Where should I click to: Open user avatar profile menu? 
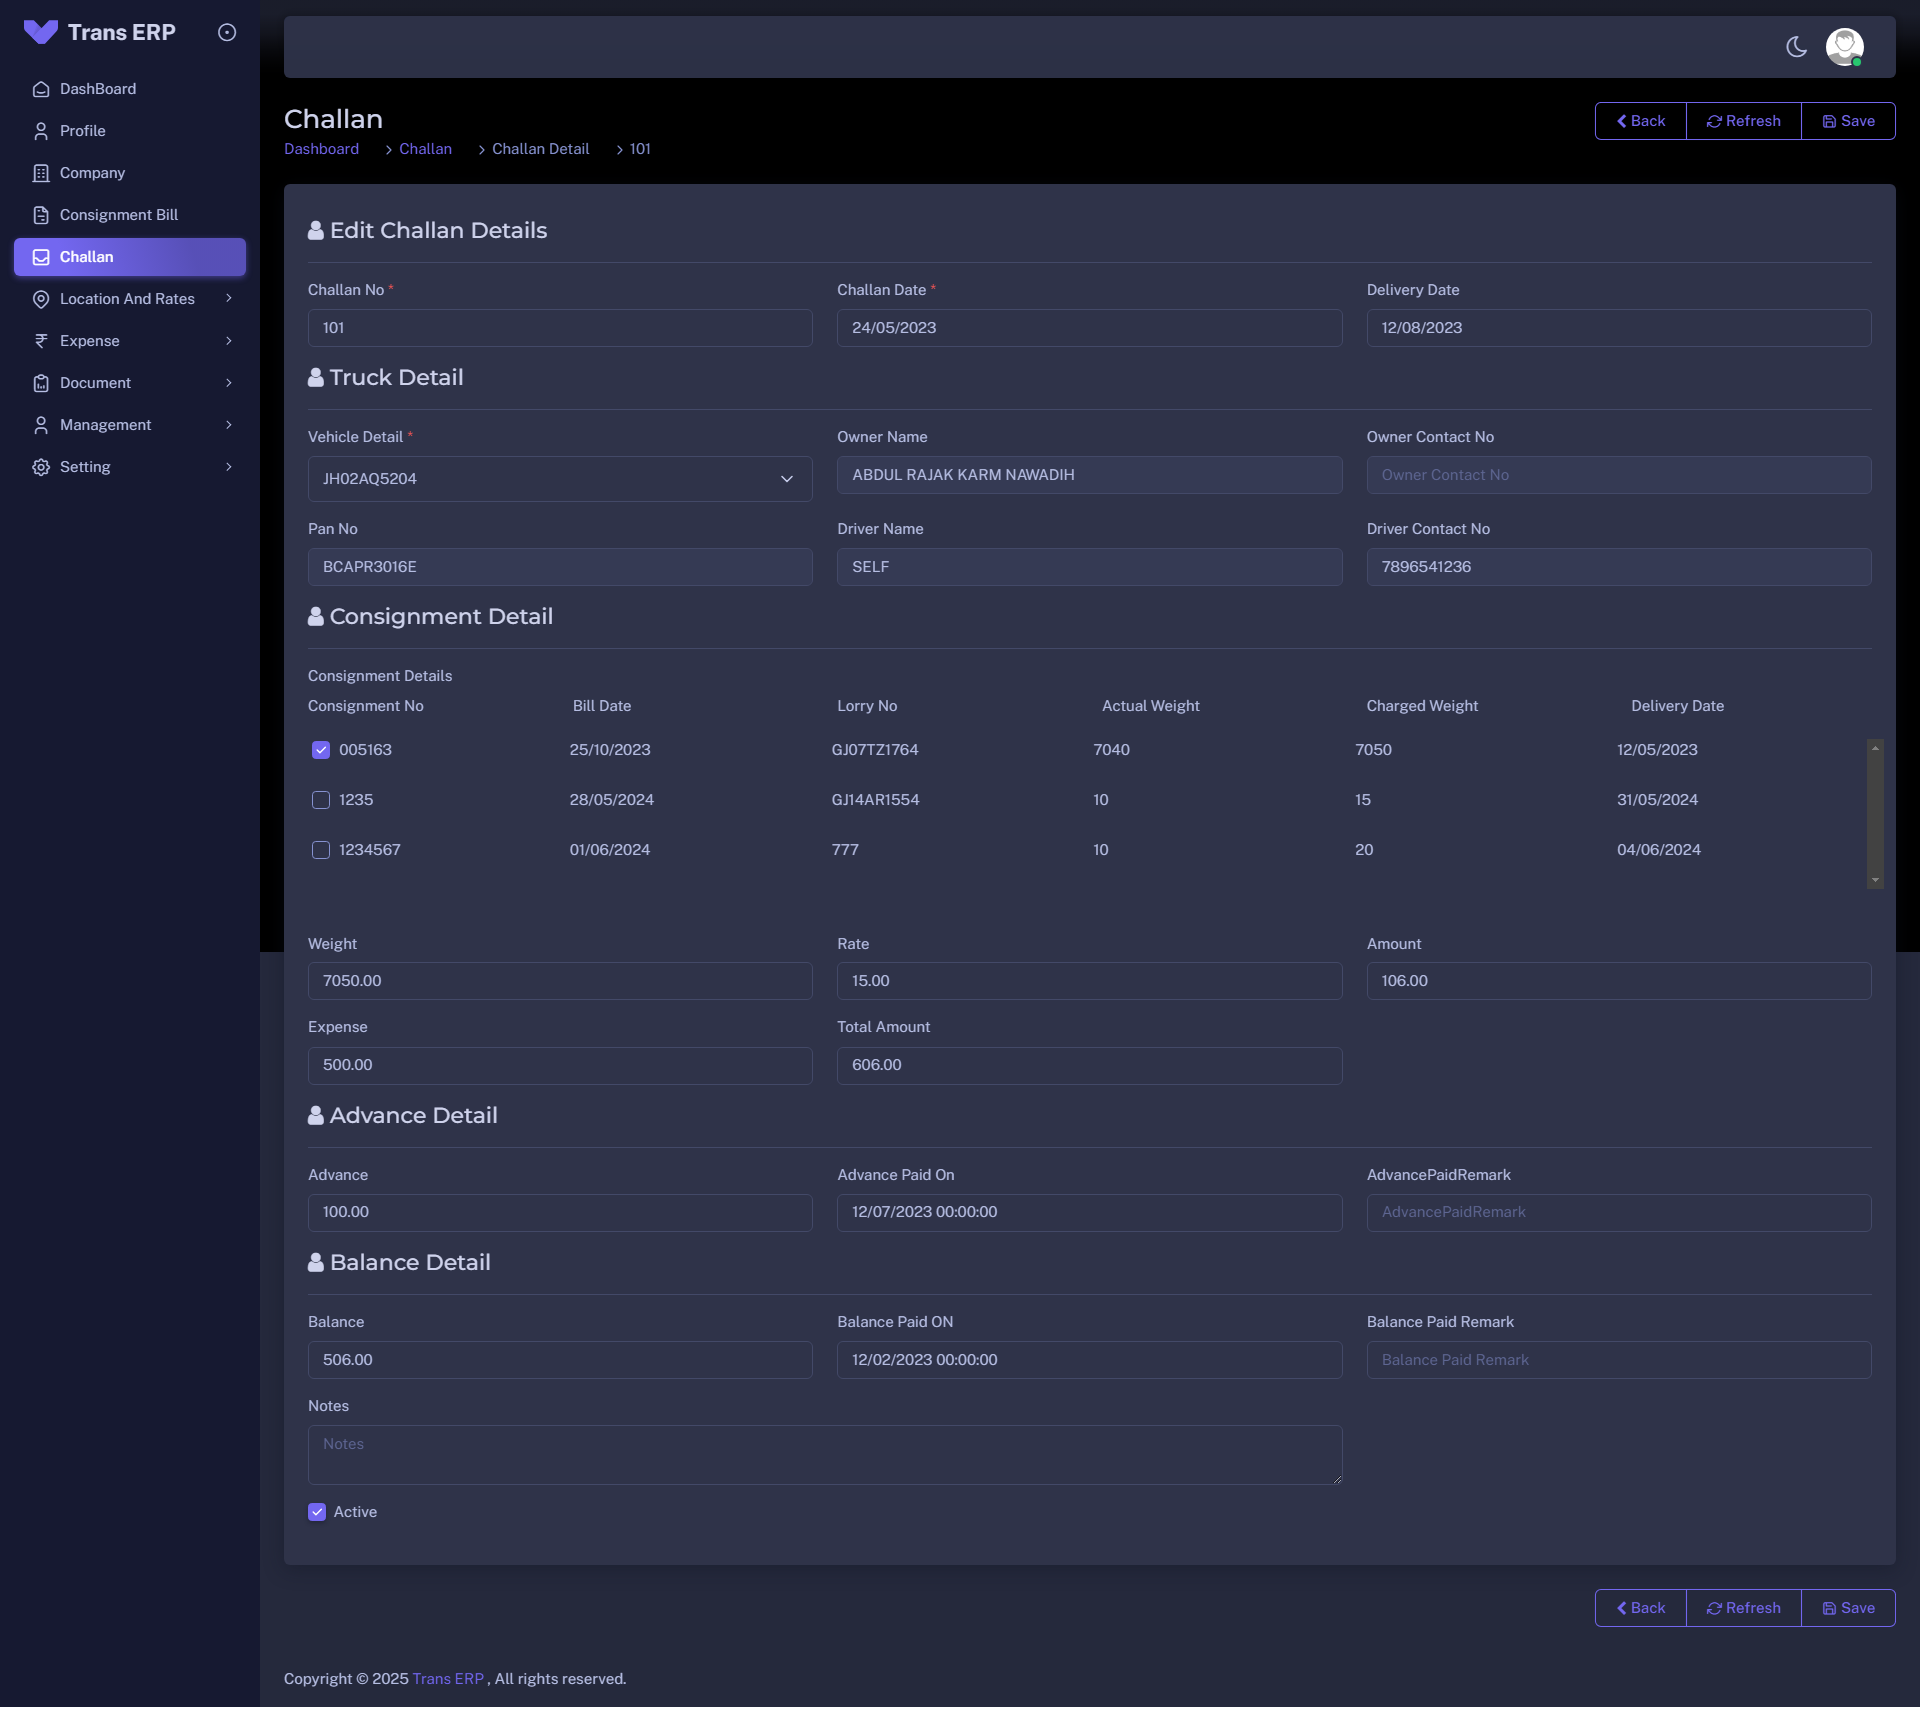[x=1844, y=47]
